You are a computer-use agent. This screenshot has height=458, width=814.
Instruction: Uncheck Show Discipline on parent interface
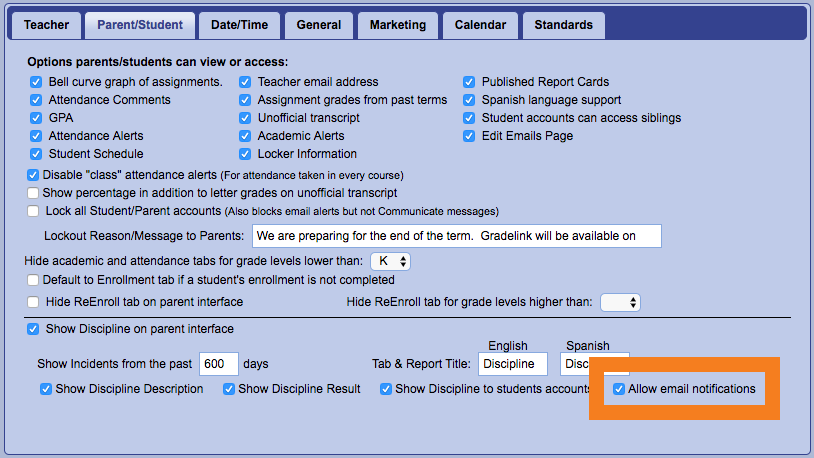click(34, 329)
